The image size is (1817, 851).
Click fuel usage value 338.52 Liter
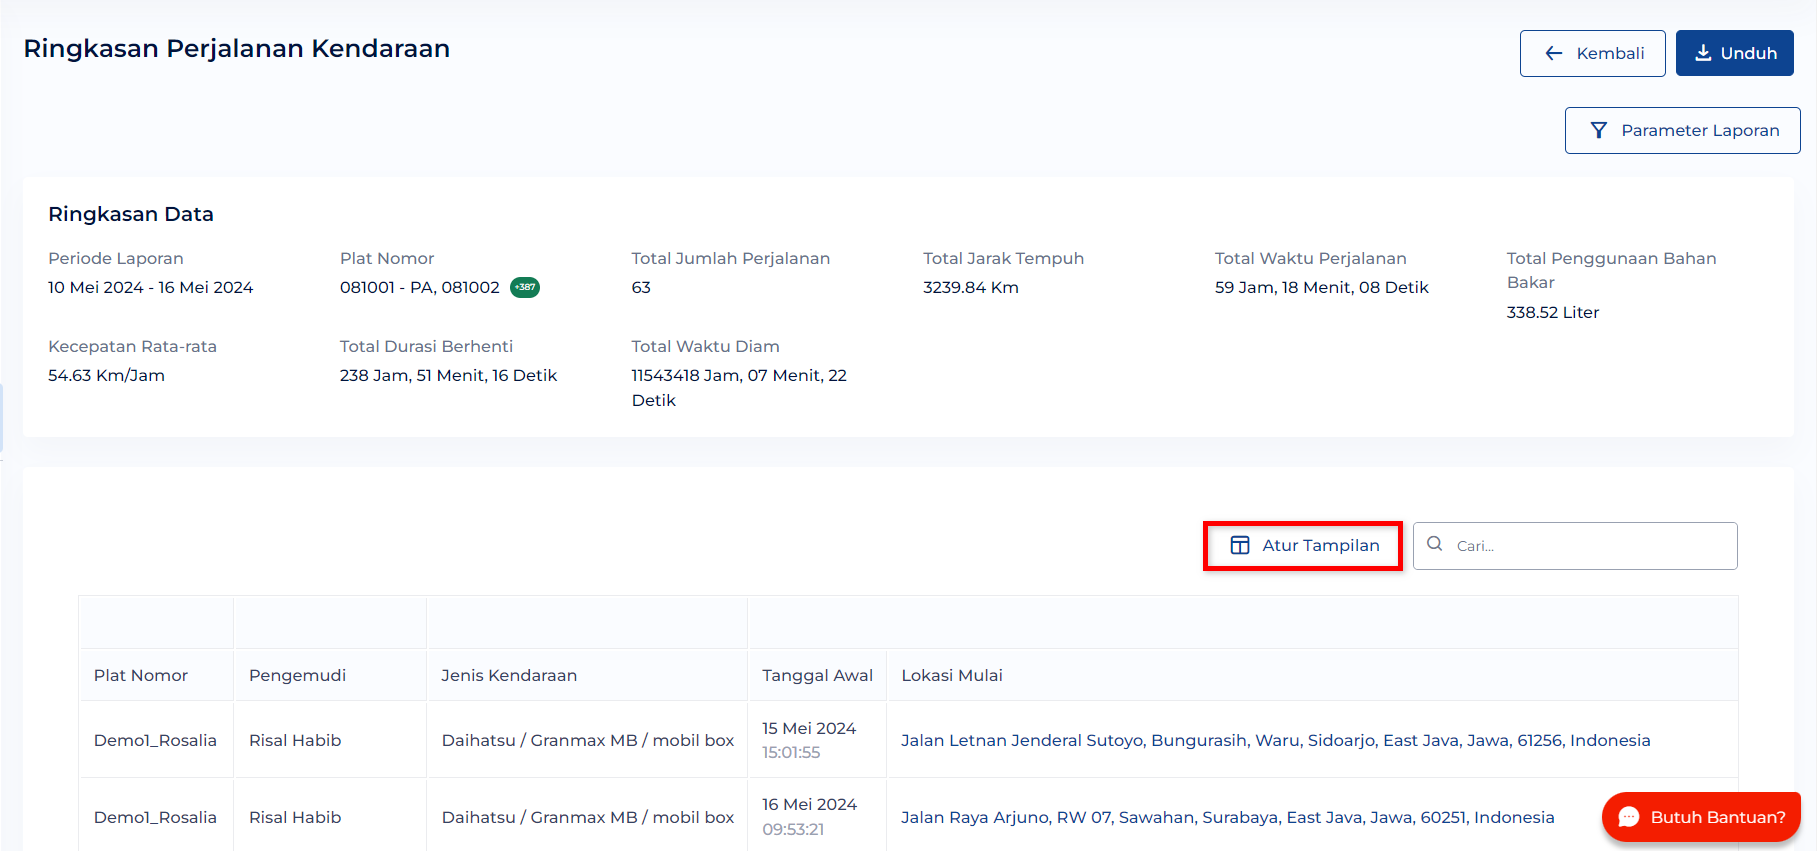click(x=1552, y=312)
